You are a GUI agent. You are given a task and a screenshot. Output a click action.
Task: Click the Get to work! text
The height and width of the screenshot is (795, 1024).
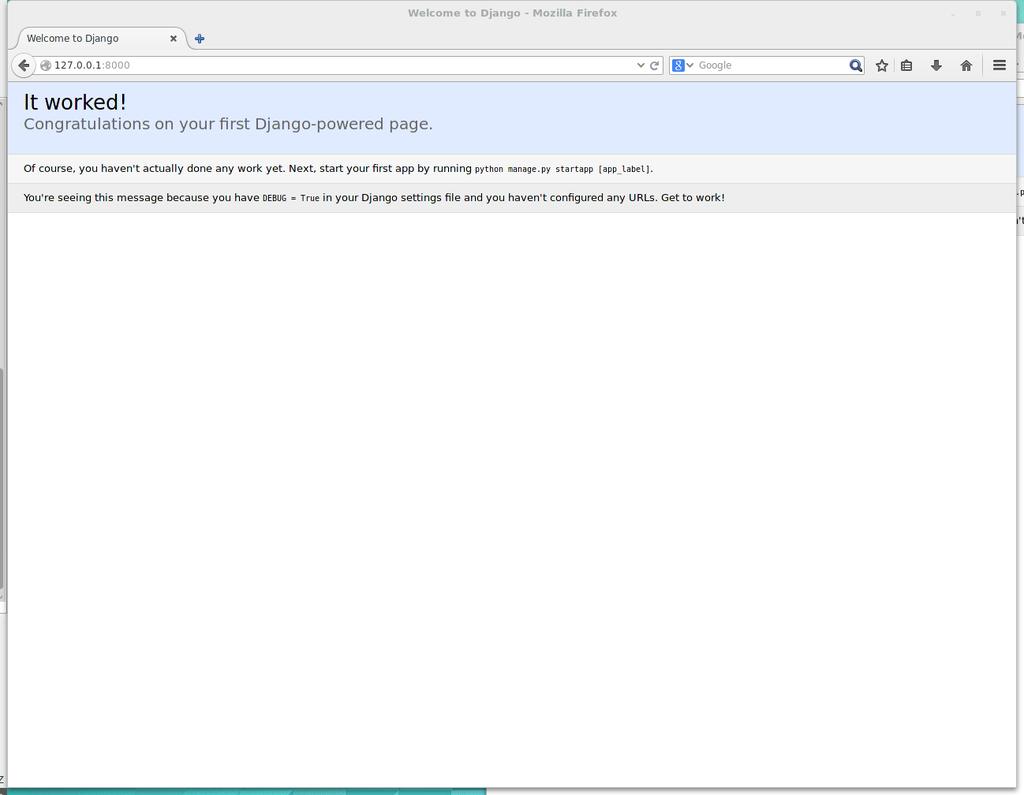click(692, 197)
